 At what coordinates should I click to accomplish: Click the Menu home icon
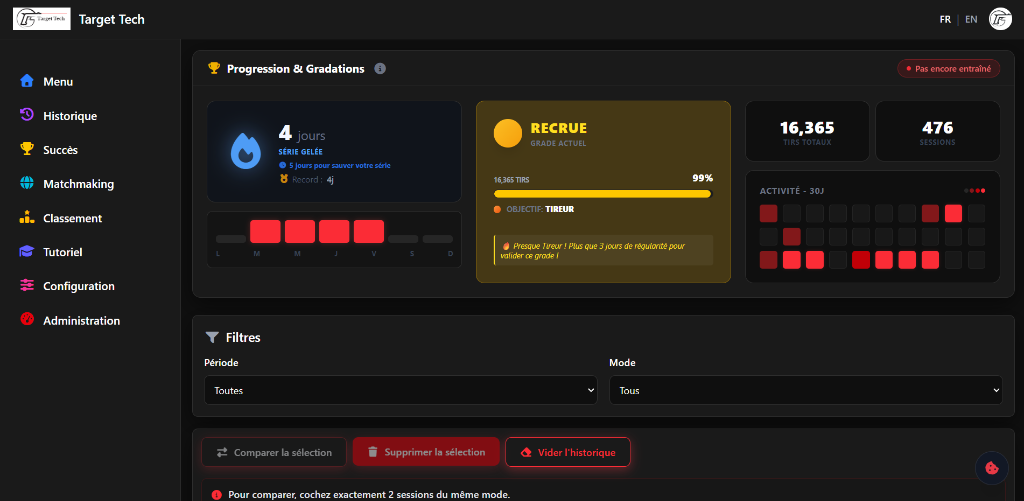27,81
